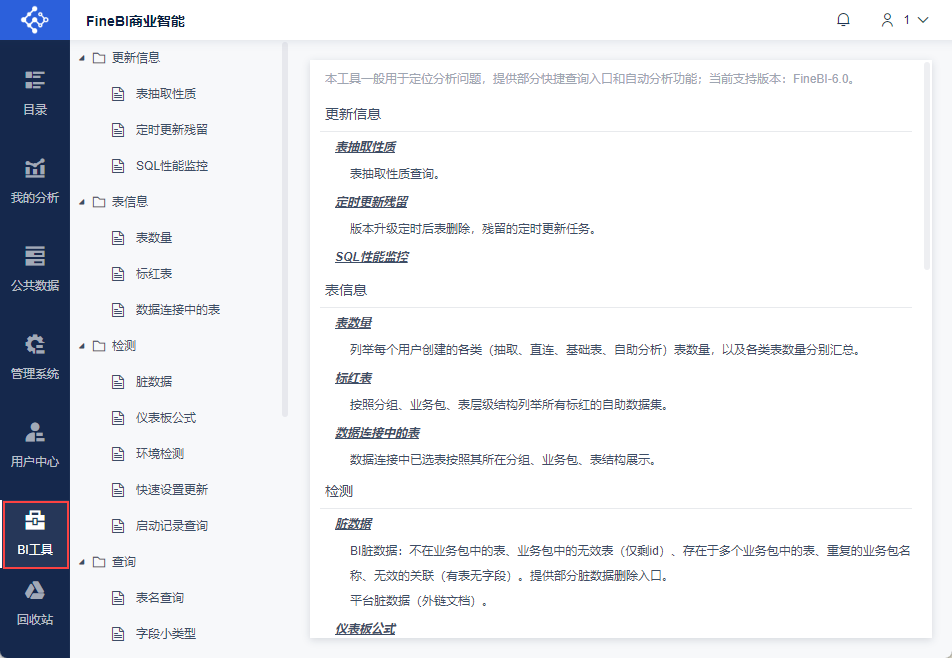952x658 pixels.
Task: Open 脏数据 tree item
Action: 154,382
